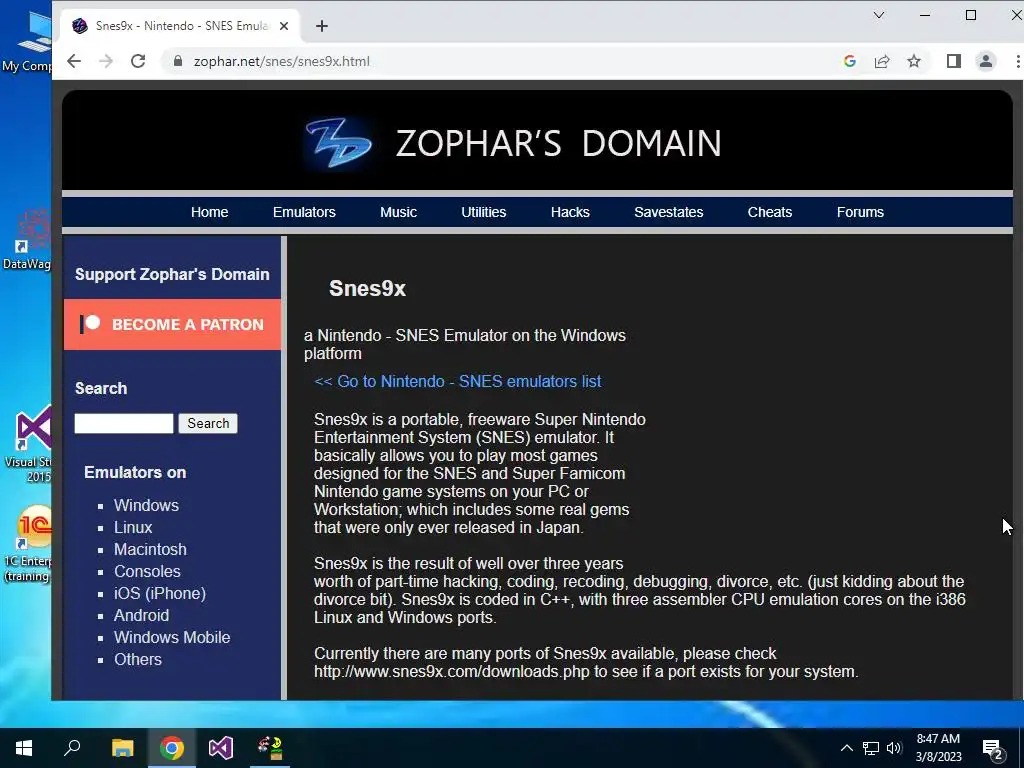The height and width of the screenshot is (768, 1024).
Task: Open the Hacks navigation item
Action: point(570,212)
